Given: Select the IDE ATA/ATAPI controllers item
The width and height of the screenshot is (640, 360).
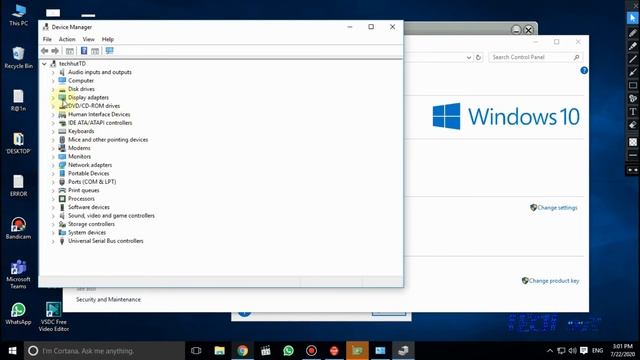Looking at the screenshot, I should click(100, 123).
